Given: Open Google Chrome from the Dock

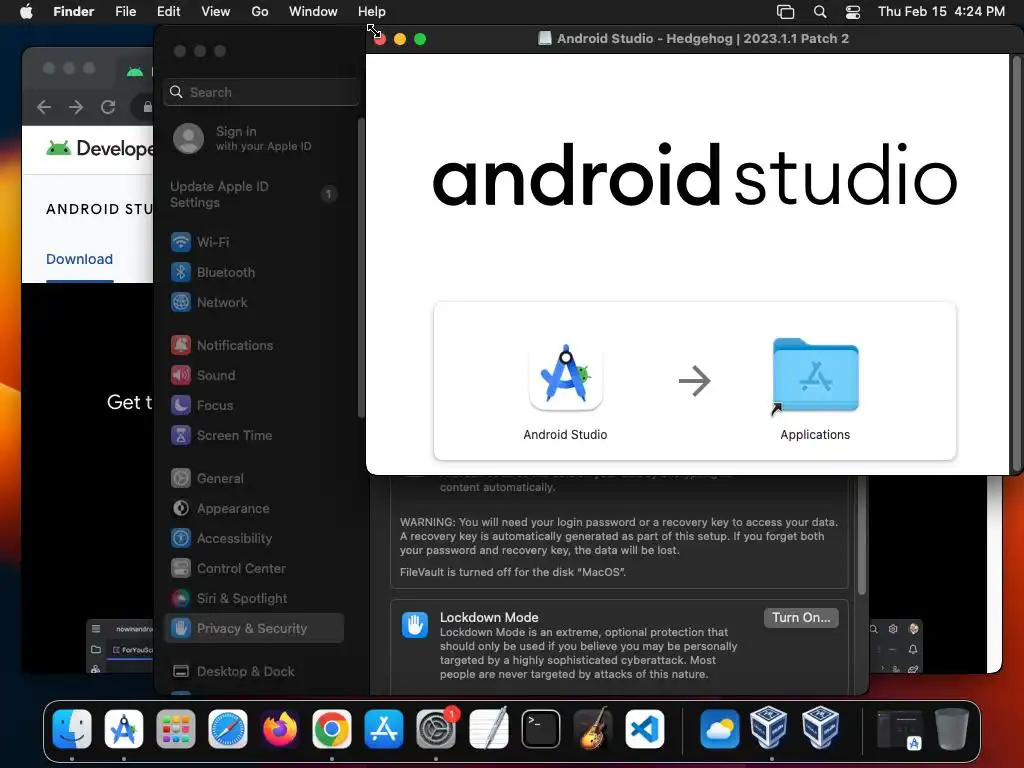Looking at the screenshot, I should pyautogui.click(x=332, y=729).
